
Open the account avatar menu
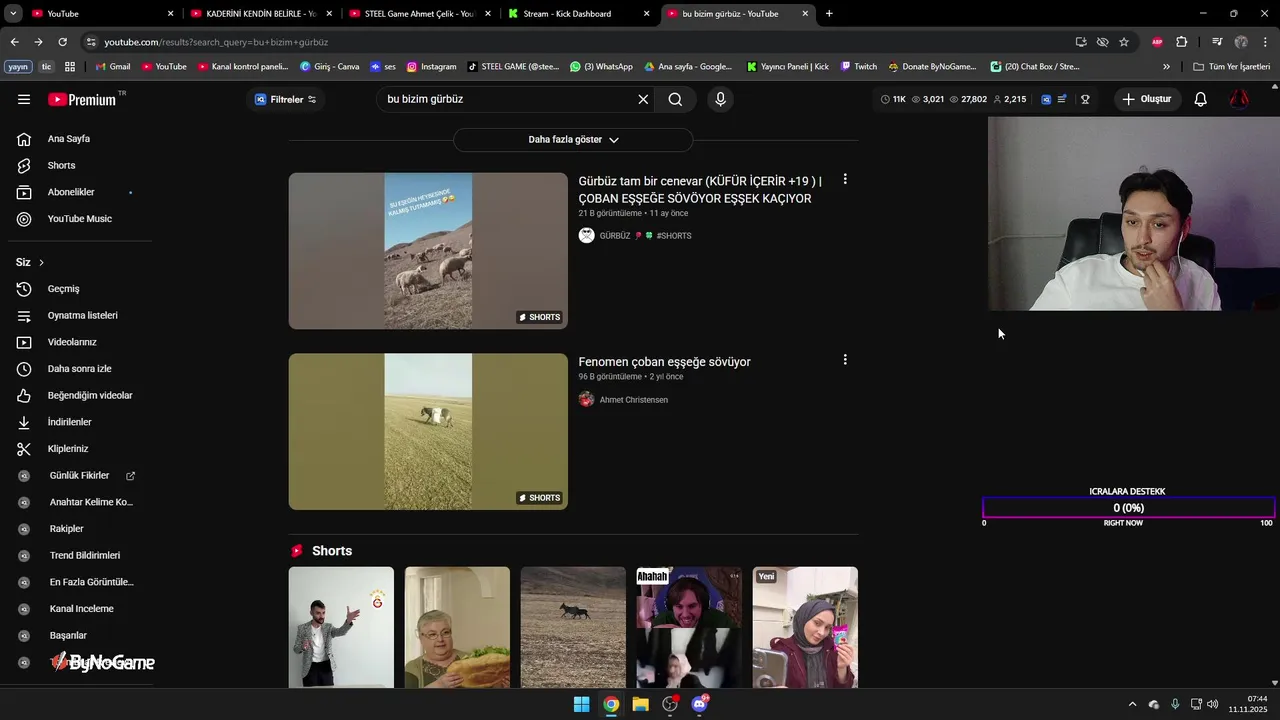click(1239, 99)
